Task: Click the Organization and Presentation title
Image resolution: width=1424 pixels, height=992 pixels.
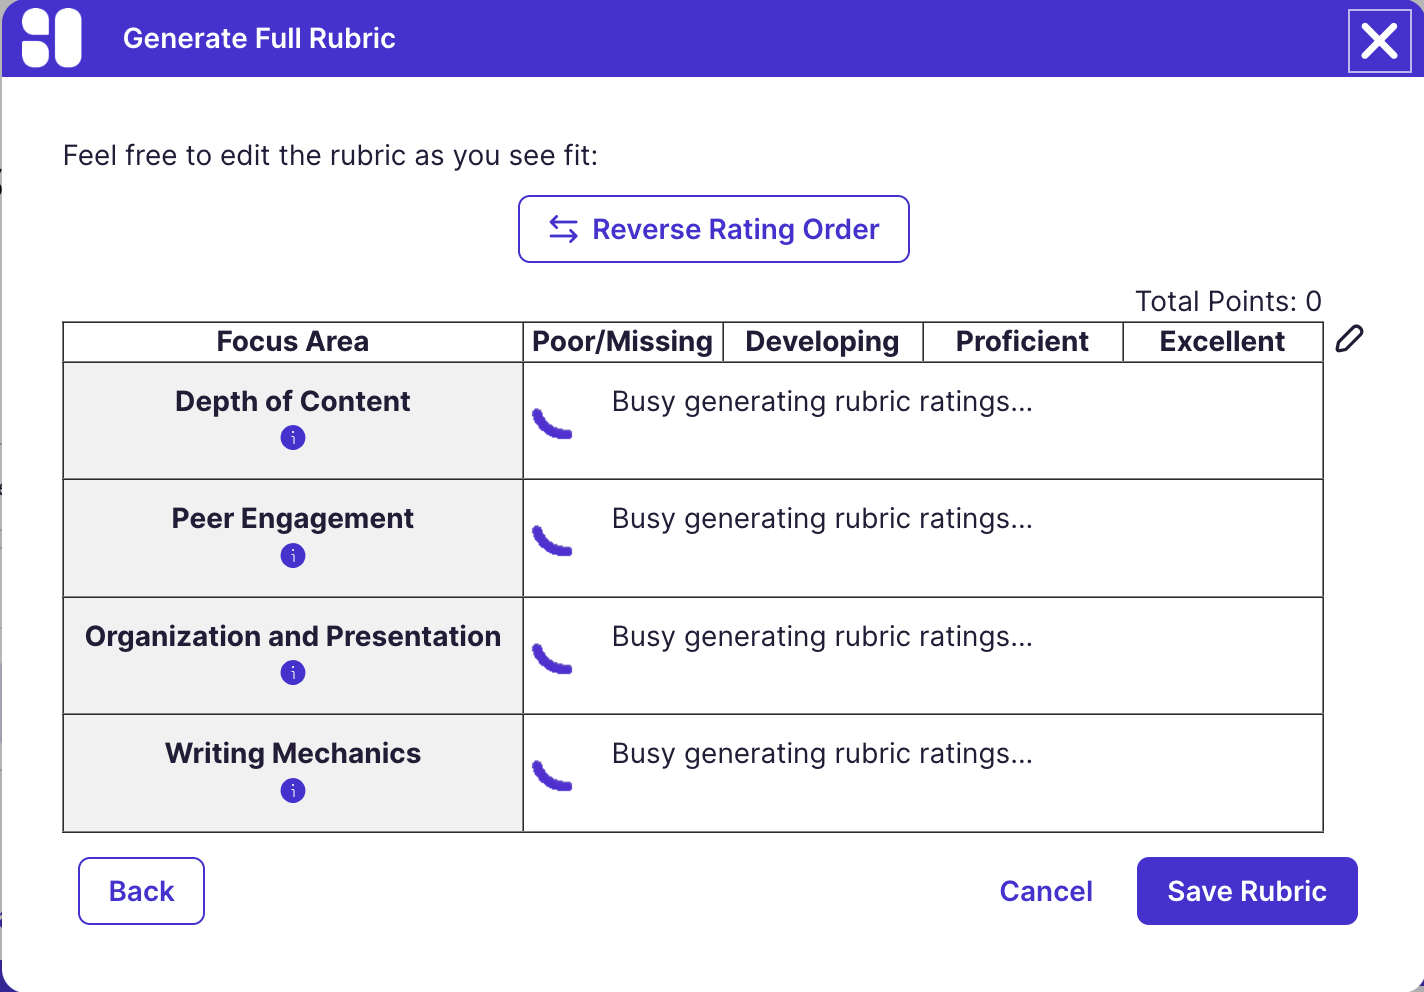Action: [293, 636]
